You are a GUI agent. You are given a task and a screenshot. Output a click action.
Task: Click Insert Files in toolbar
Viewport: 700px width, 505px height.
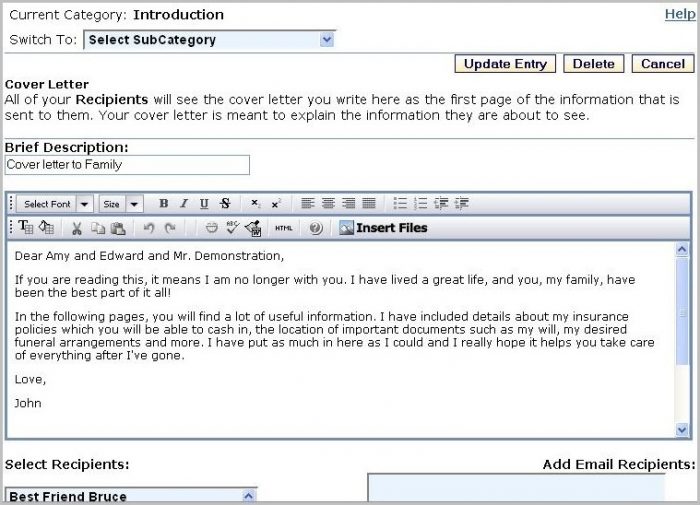[x=383, y=228]
